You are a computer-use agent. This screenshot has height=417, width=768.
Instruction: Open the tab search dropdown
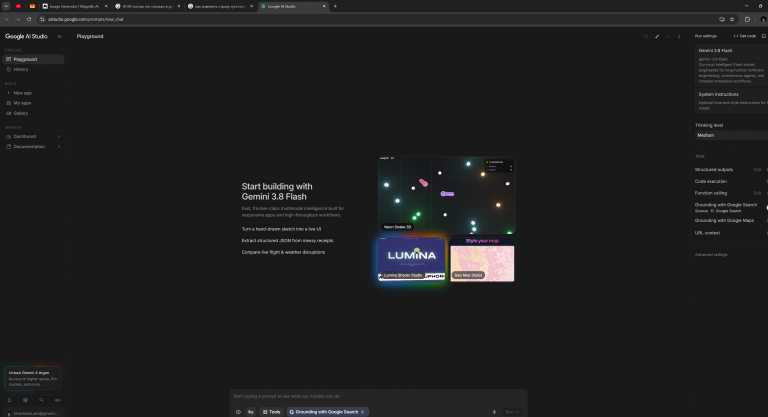pyautogui.click(x=6, y=6)
